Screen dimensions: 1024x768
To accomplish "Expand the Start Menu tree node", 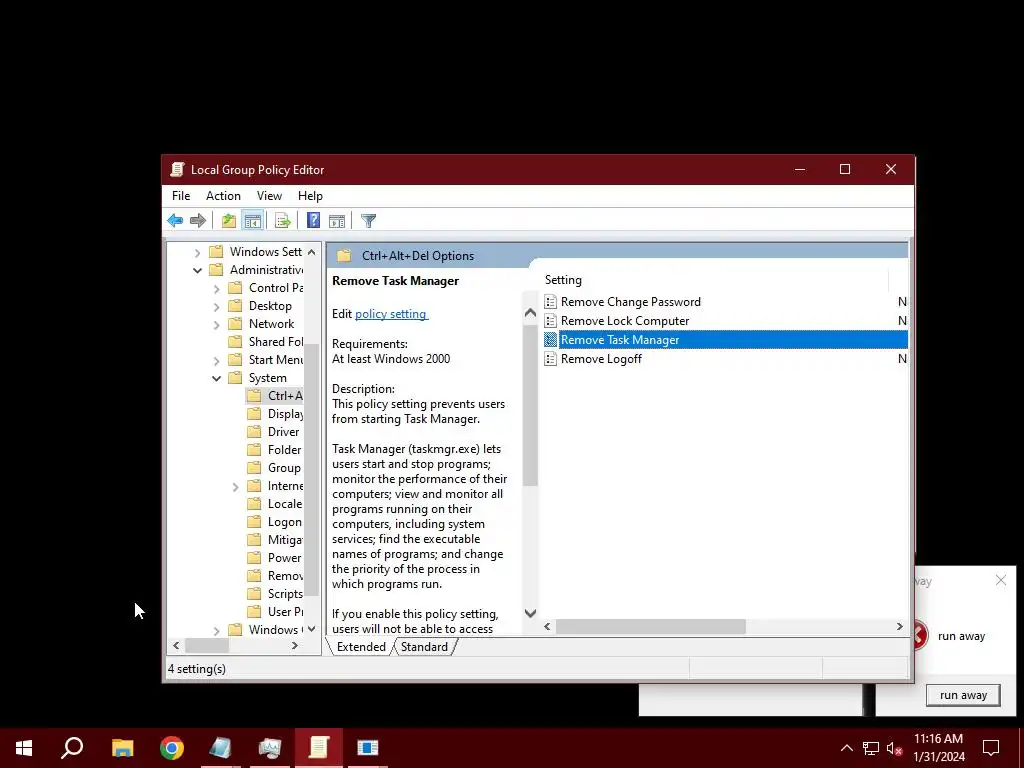I will [216, 360].
